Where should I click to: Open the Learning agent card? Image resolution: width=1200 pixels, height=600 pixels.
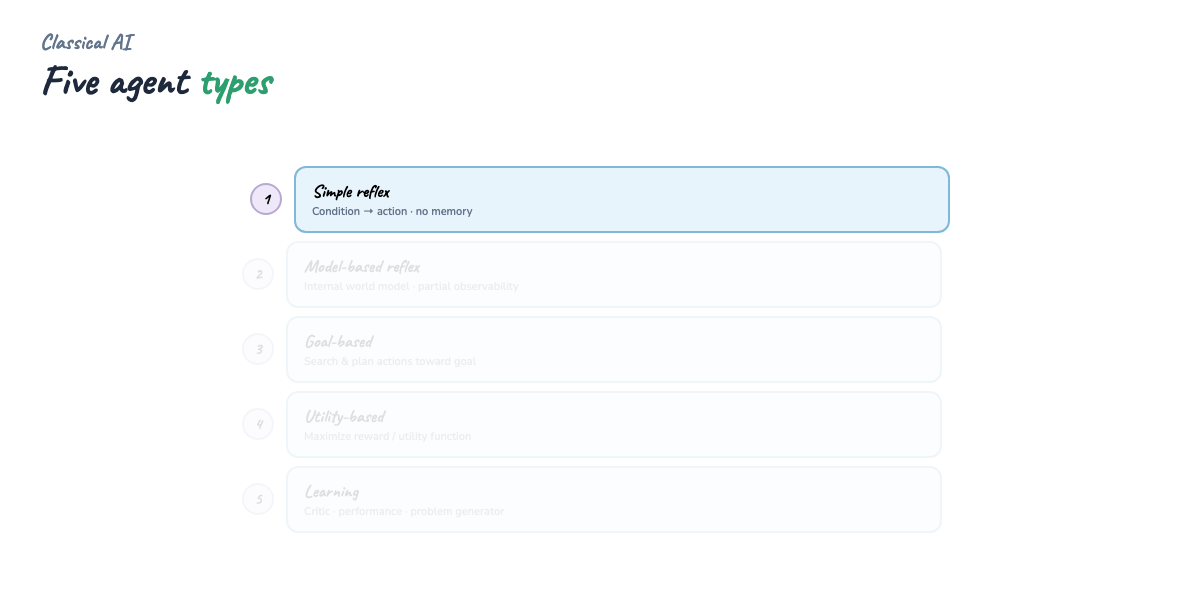(x=614, y=499)
